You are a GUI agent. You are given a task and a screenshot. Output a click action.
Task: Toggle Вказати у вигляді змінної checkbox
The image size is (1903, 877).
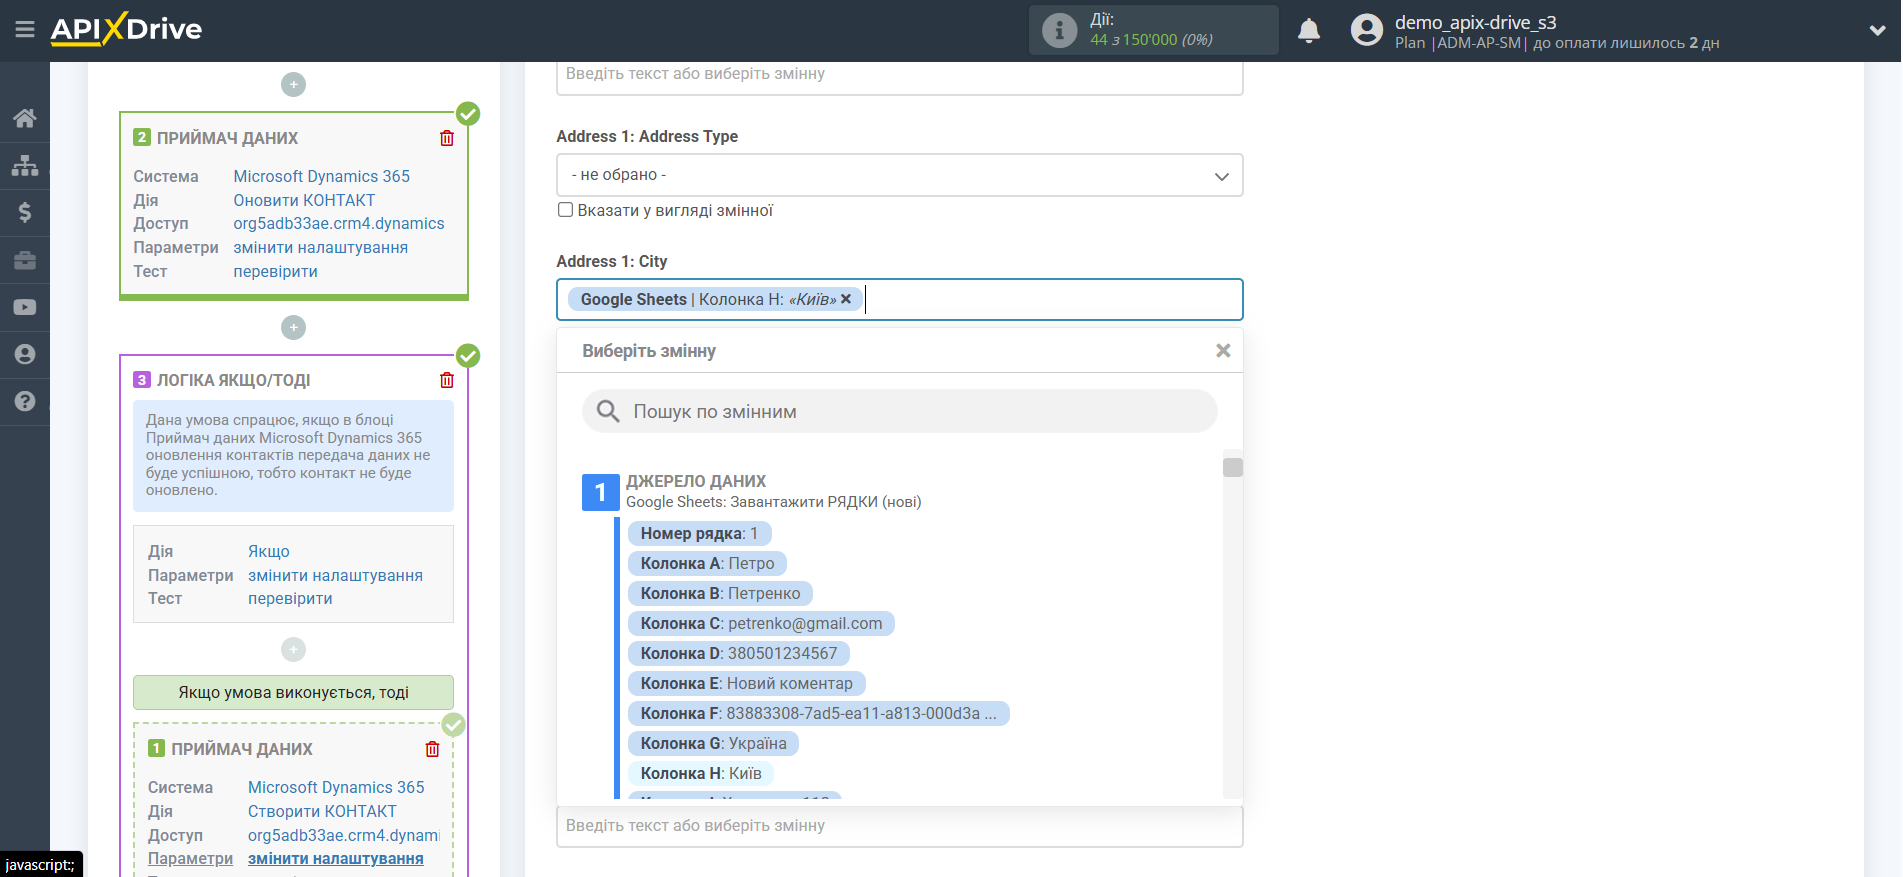(565, 210)
